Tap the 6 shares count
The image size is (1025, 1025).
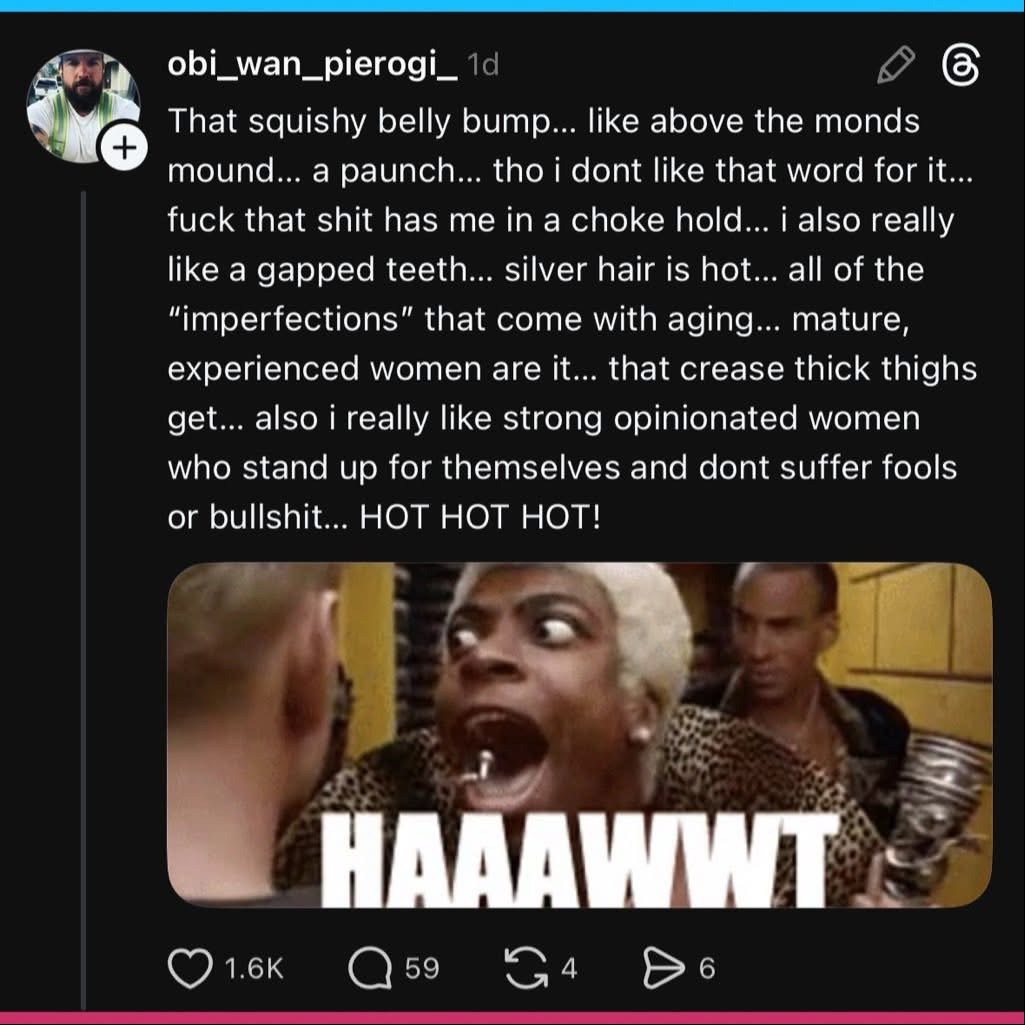tap(707, 968)
